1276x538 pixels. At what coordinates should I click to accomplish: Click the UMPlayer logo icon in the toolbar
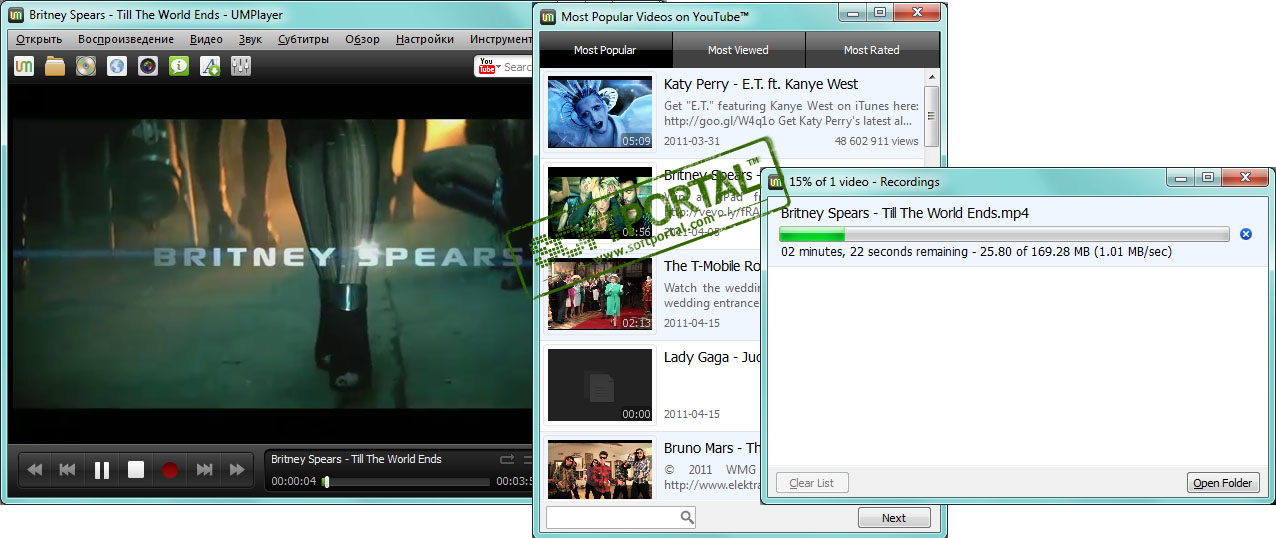24,66
